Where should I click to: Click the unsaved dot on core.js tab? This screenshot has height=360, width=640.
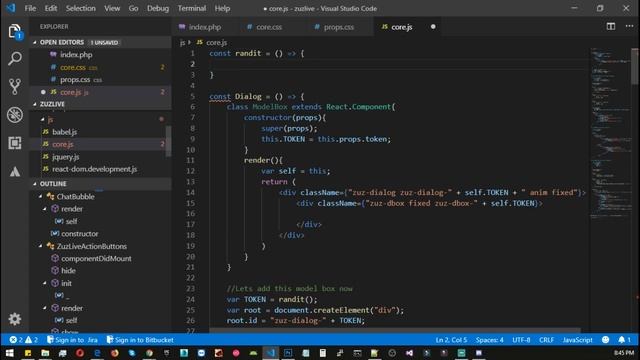[433, 27]
